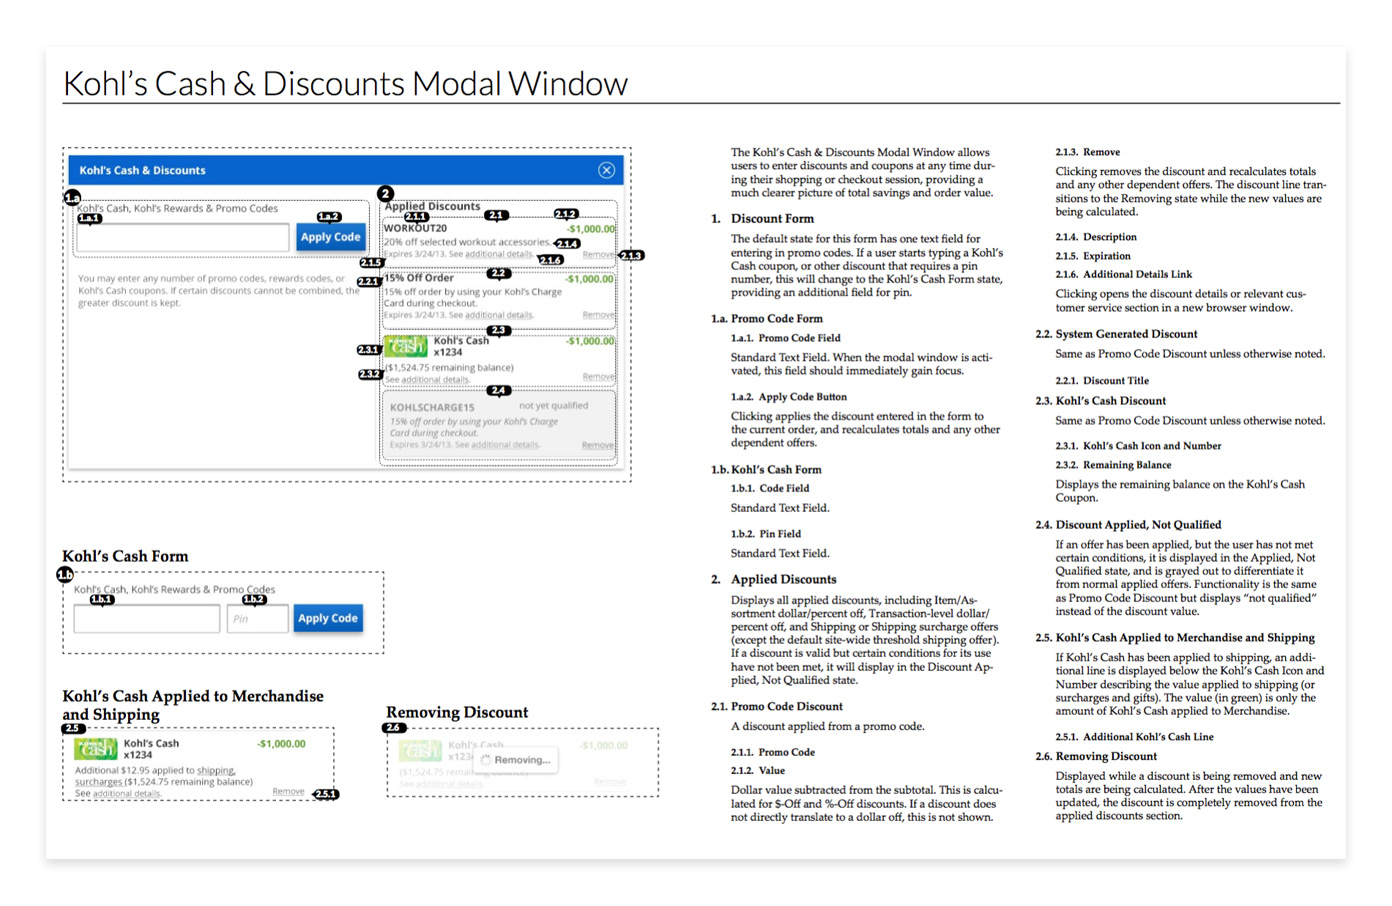
Task: Remove the WORKOUT20 discount
Action: coord(598,254)
